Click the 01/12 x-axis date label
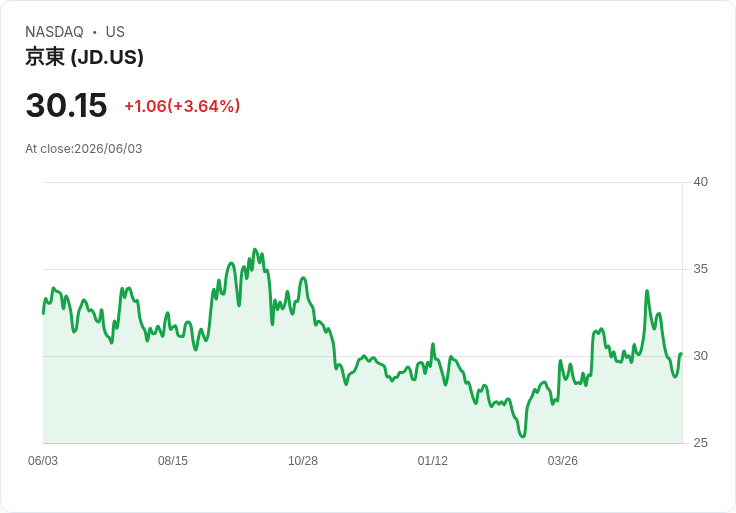The height and width of the screenshot is (513, 736). click(x=432, y=461)
